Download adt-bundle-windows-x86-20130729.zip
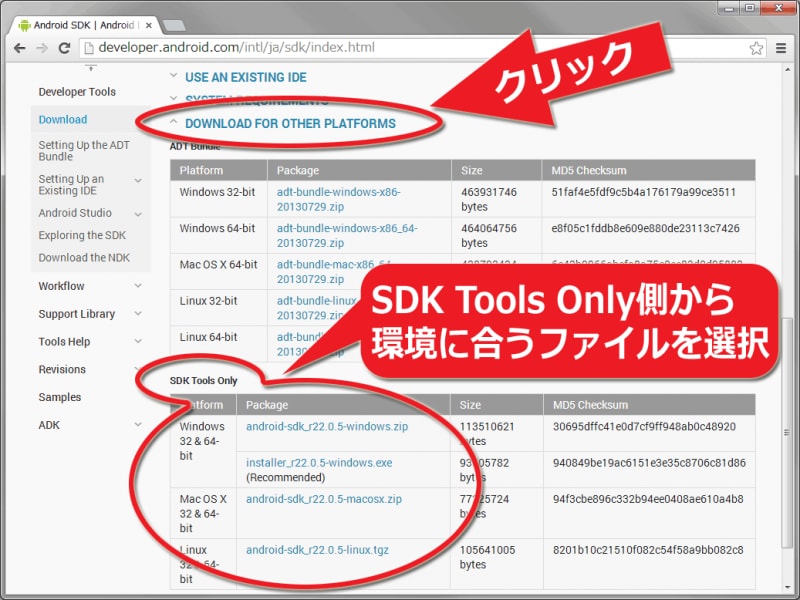The height and width of the screenshot is (600, 800). pos(333,195)
